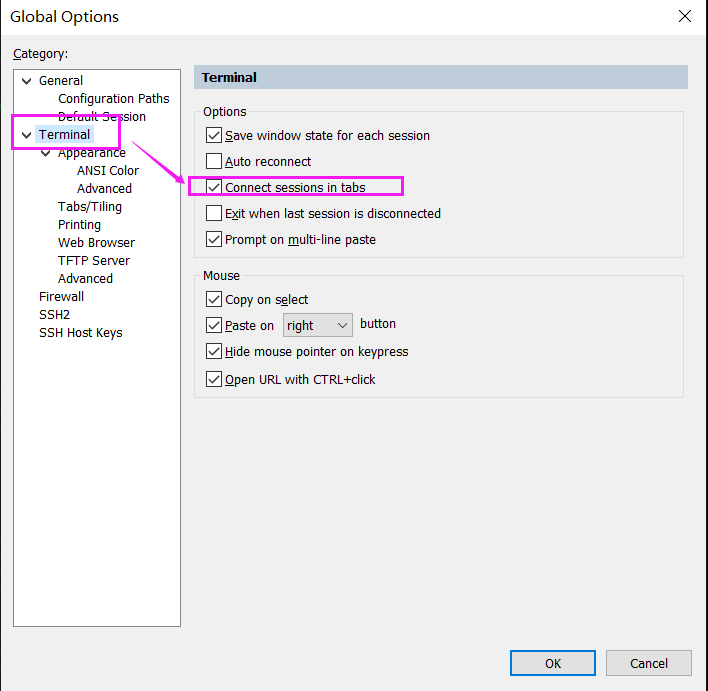This screenshot has width=708, height=691.
Task: Select Tabs/Tiling category
Action: (x=90, y=206)
